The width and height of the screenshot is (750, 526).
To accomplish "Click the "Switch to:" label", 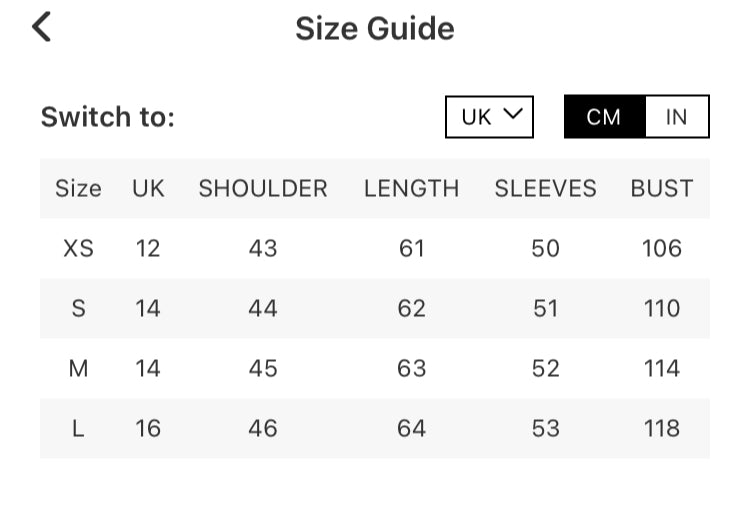I will tap(107, 117).
